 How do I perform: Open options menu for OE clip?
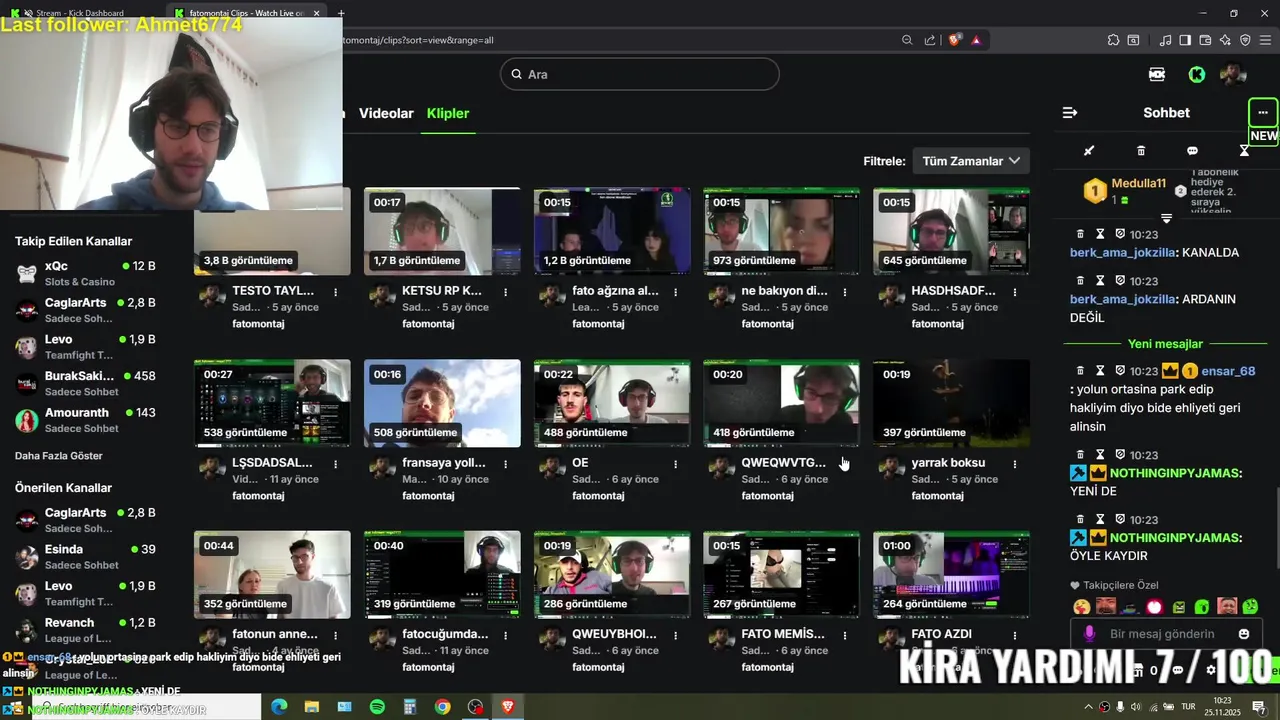[675, 464]
